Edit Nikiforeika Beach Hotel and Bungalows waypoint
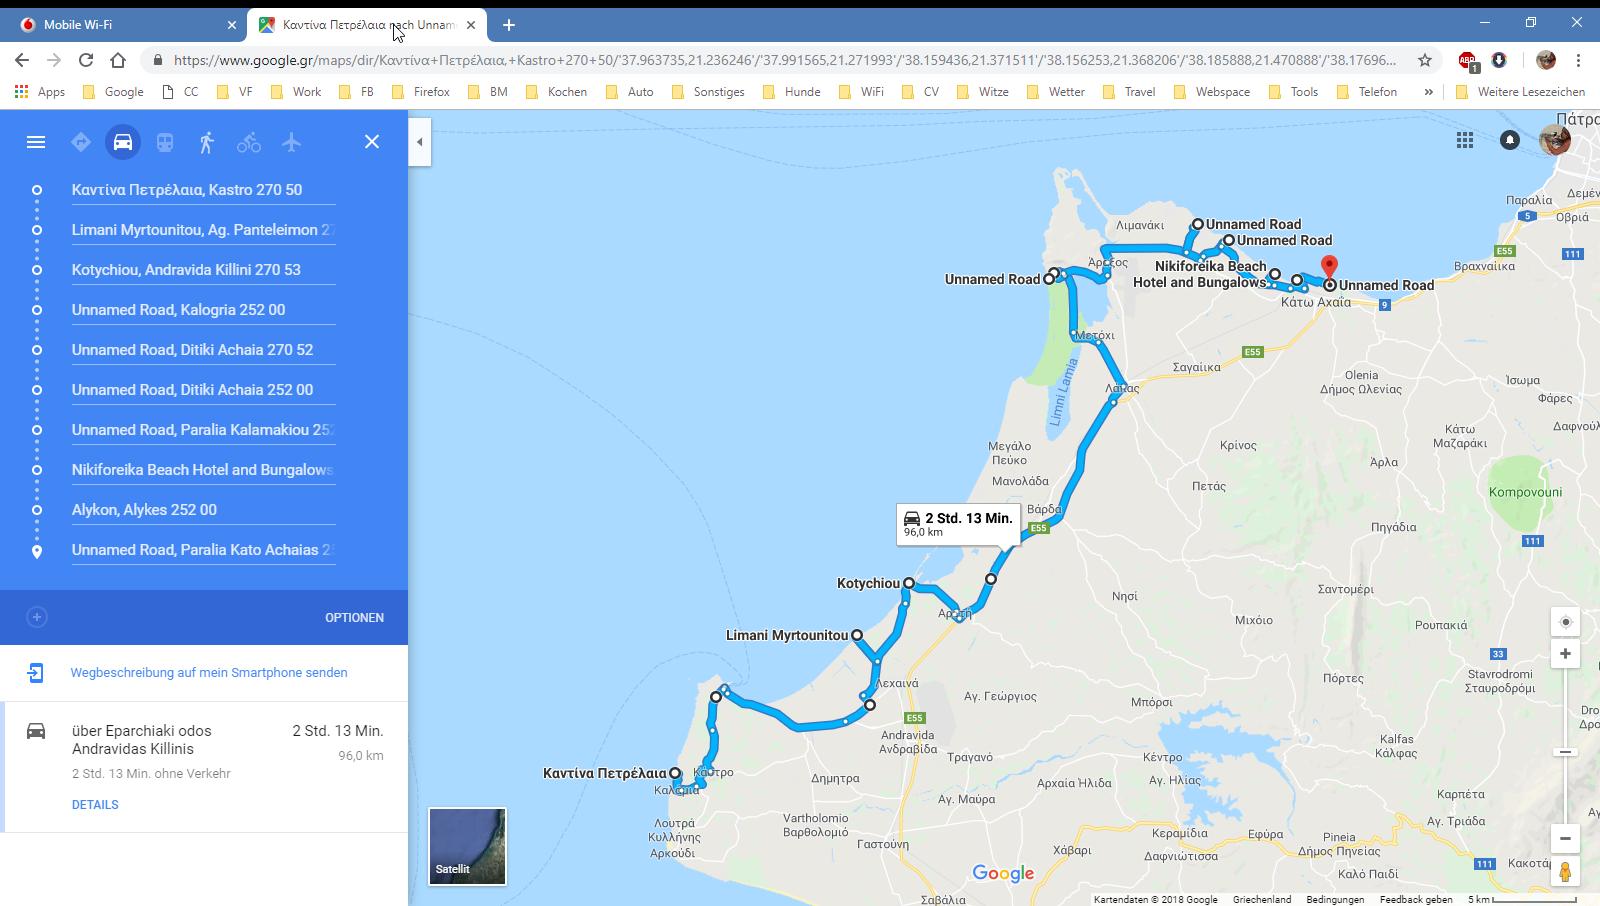The image size is (1600, 906). 203,470
